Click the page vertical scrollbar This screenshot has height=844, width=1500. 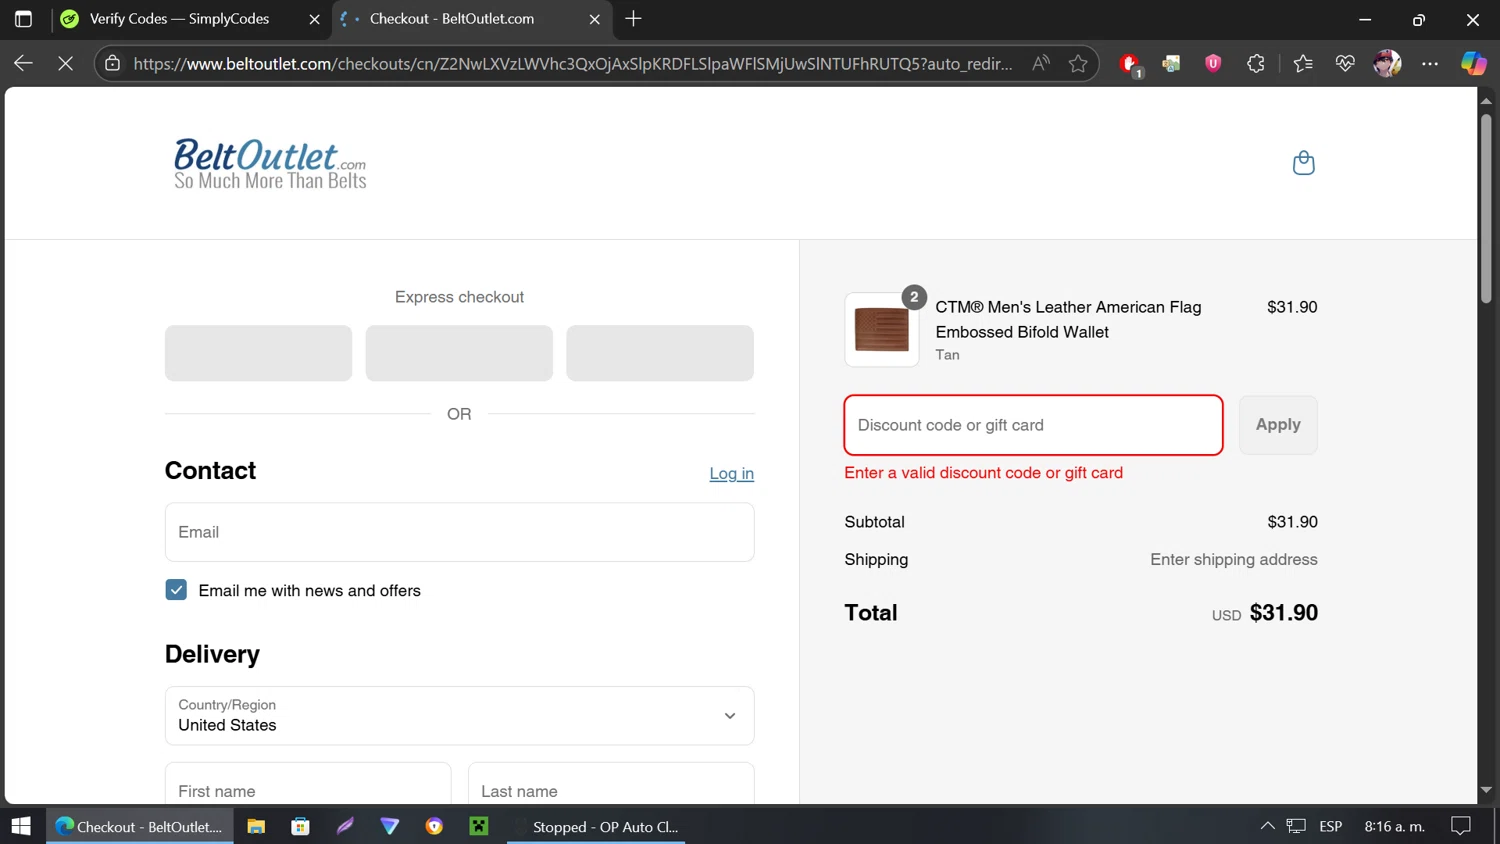[x=1486, y=207]
